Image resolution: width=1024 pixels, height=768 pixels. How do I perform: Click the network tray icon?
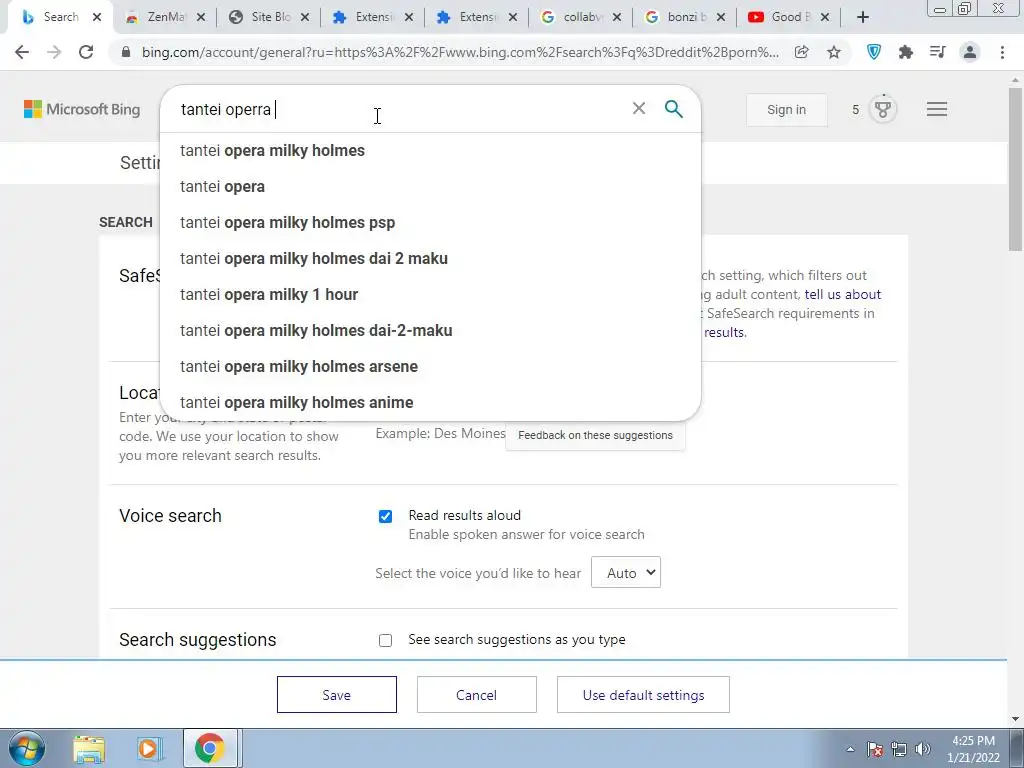pyautogui.click(x=899, y=749)
